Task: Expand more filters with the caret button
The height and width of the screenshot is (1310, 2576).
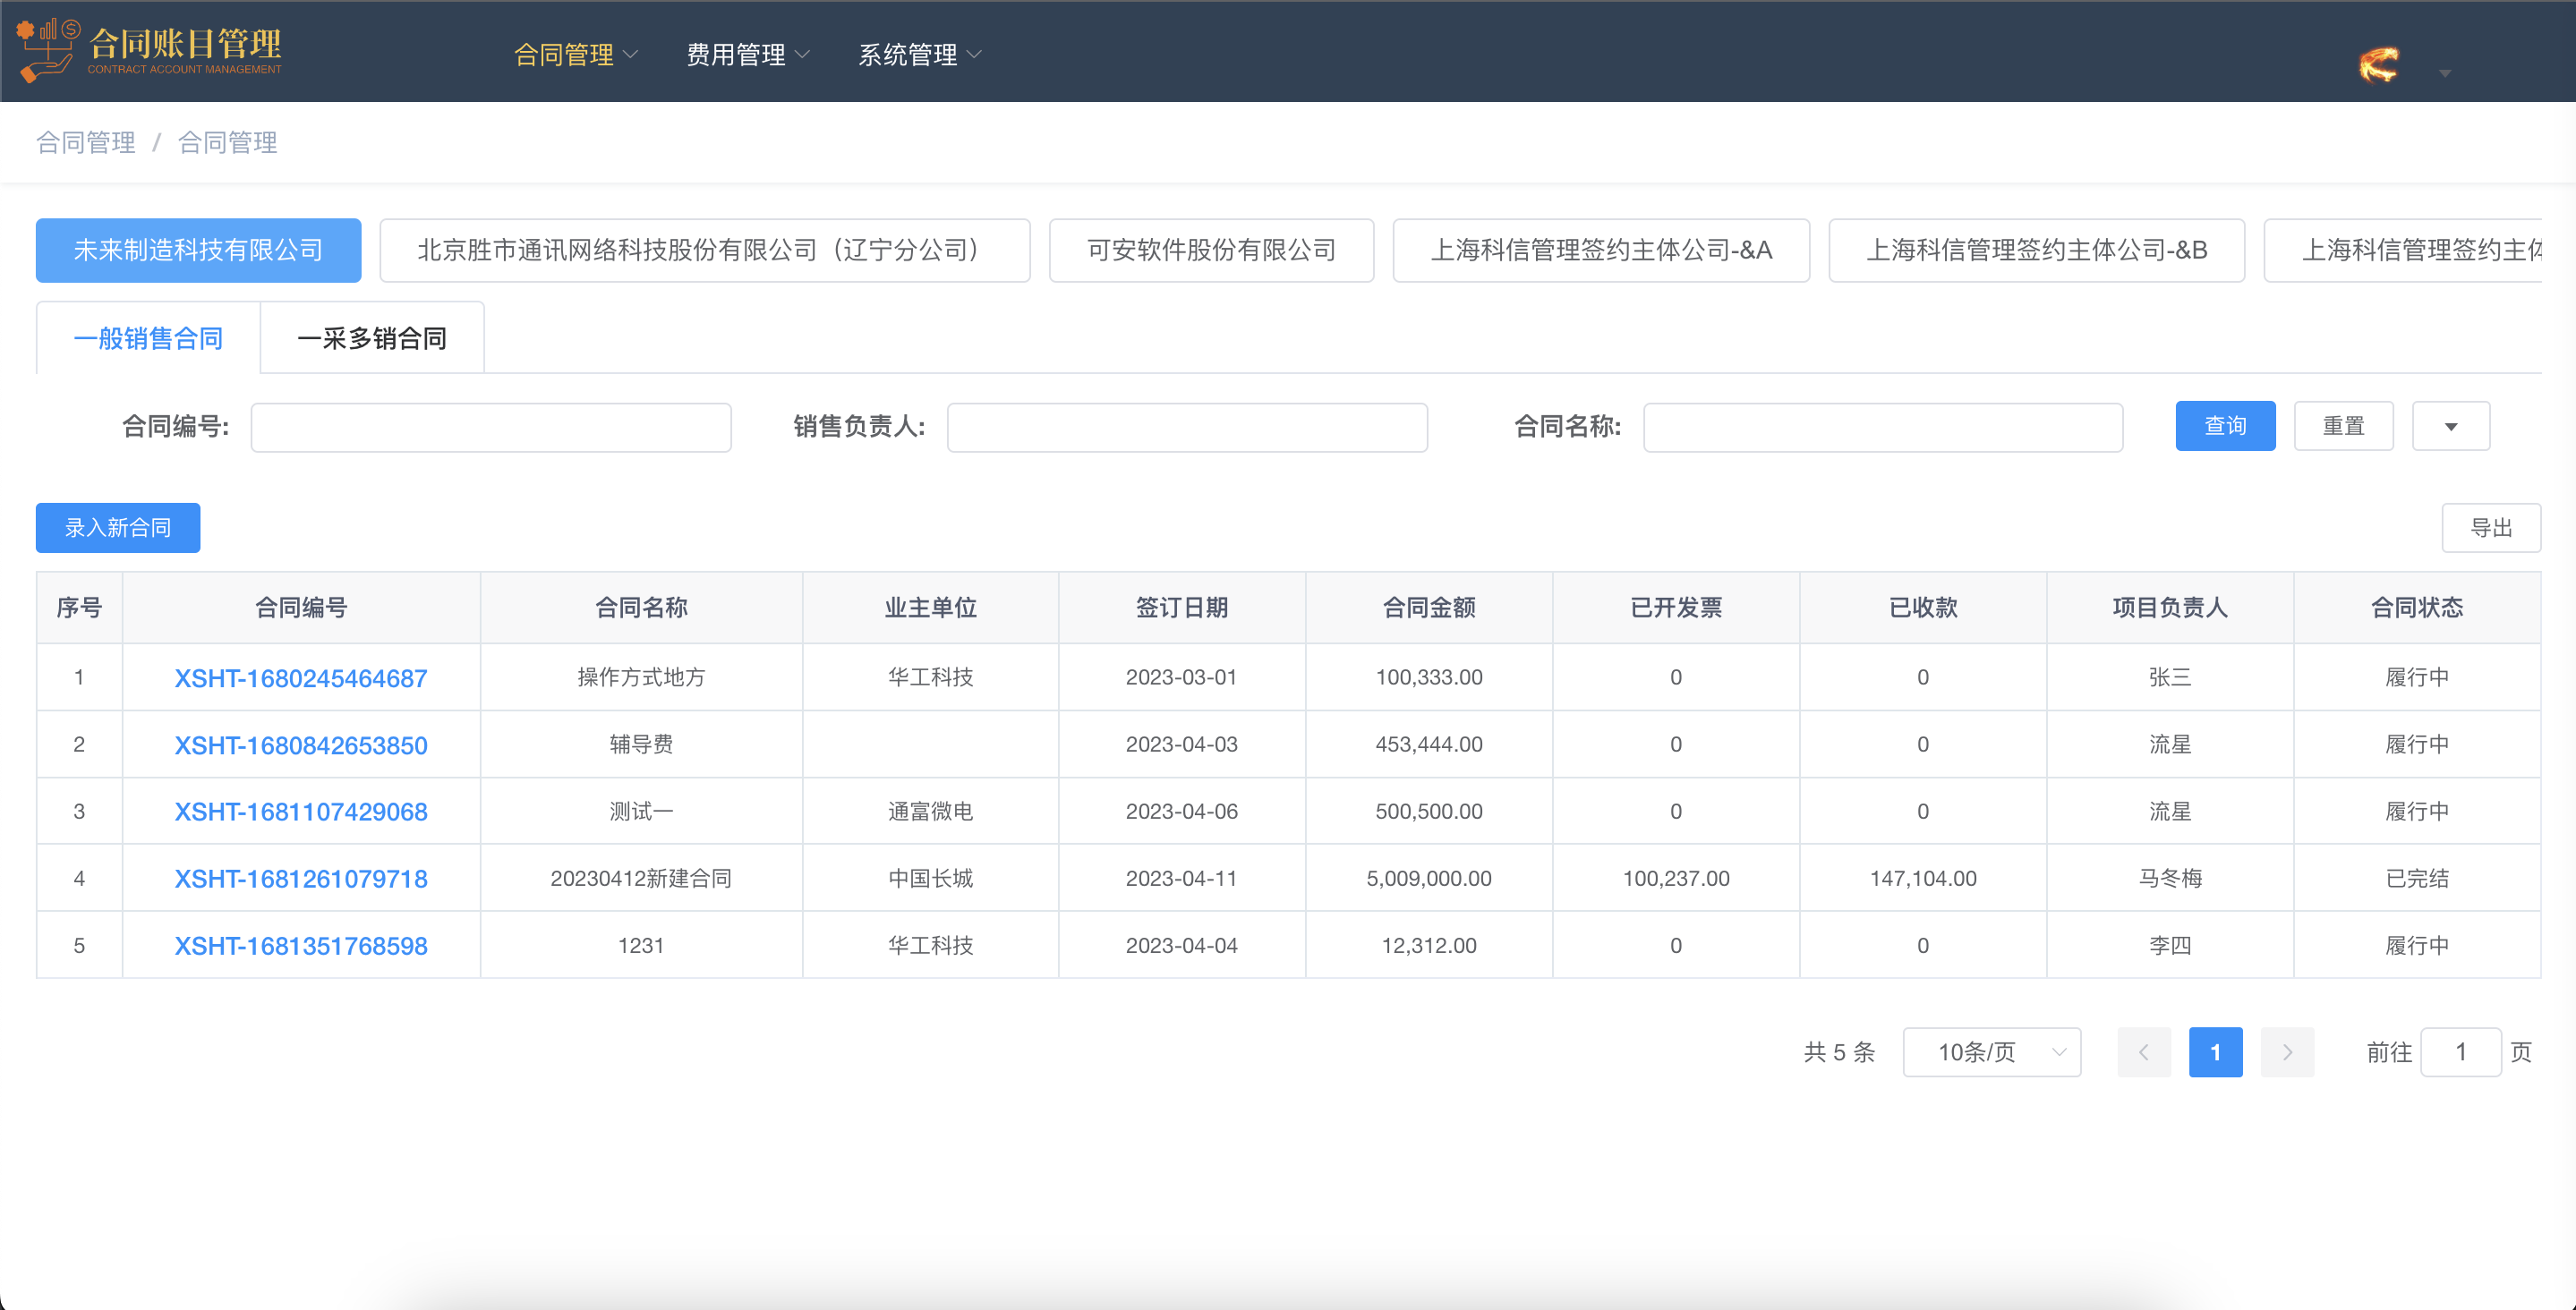Action: (2450, 426)
